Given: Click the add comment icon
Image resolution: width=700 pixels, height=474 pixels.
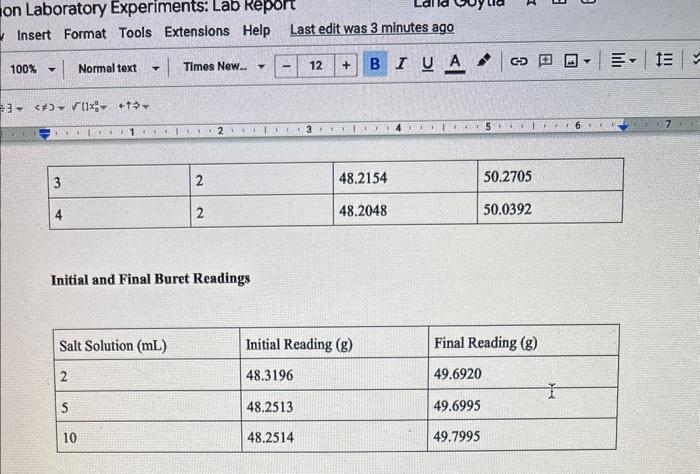Looking at the screenshot, I should pos(545,60).
